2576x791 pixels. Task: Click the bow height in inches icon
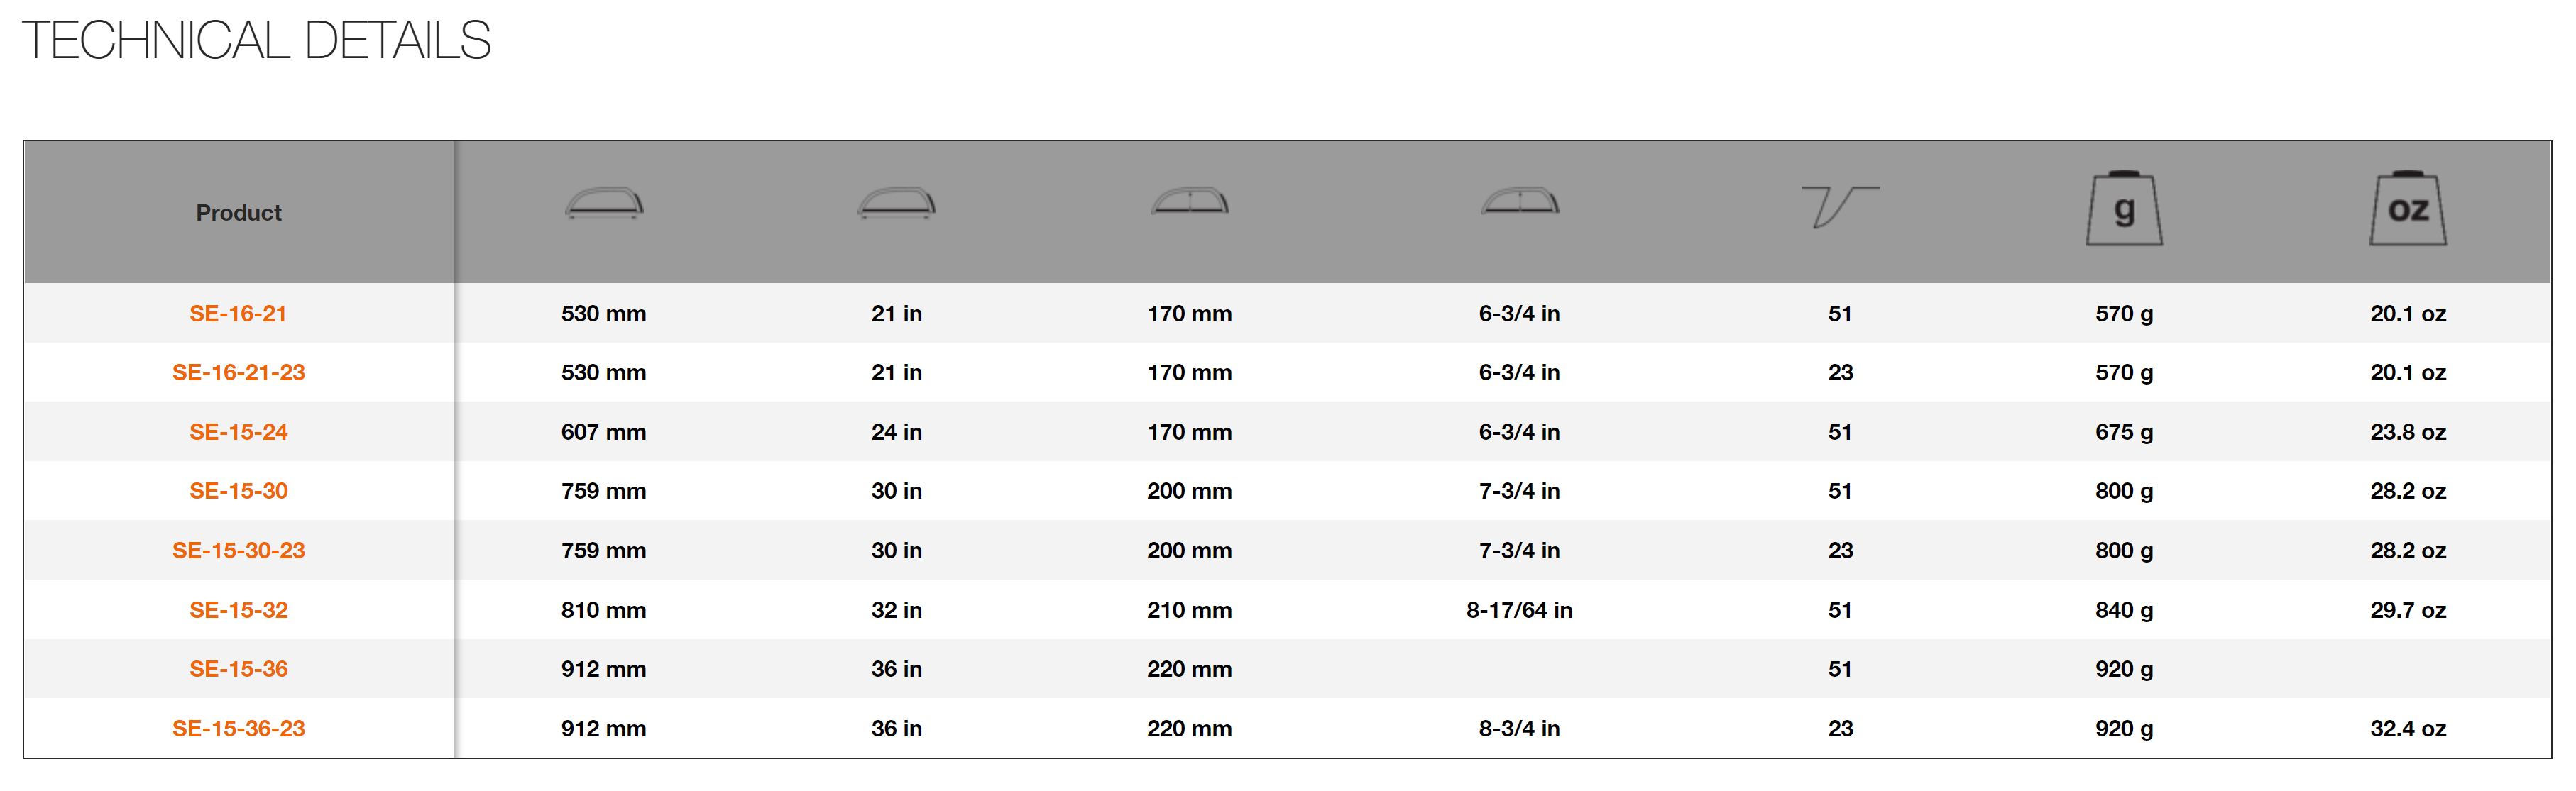[x=1520, y=202]
